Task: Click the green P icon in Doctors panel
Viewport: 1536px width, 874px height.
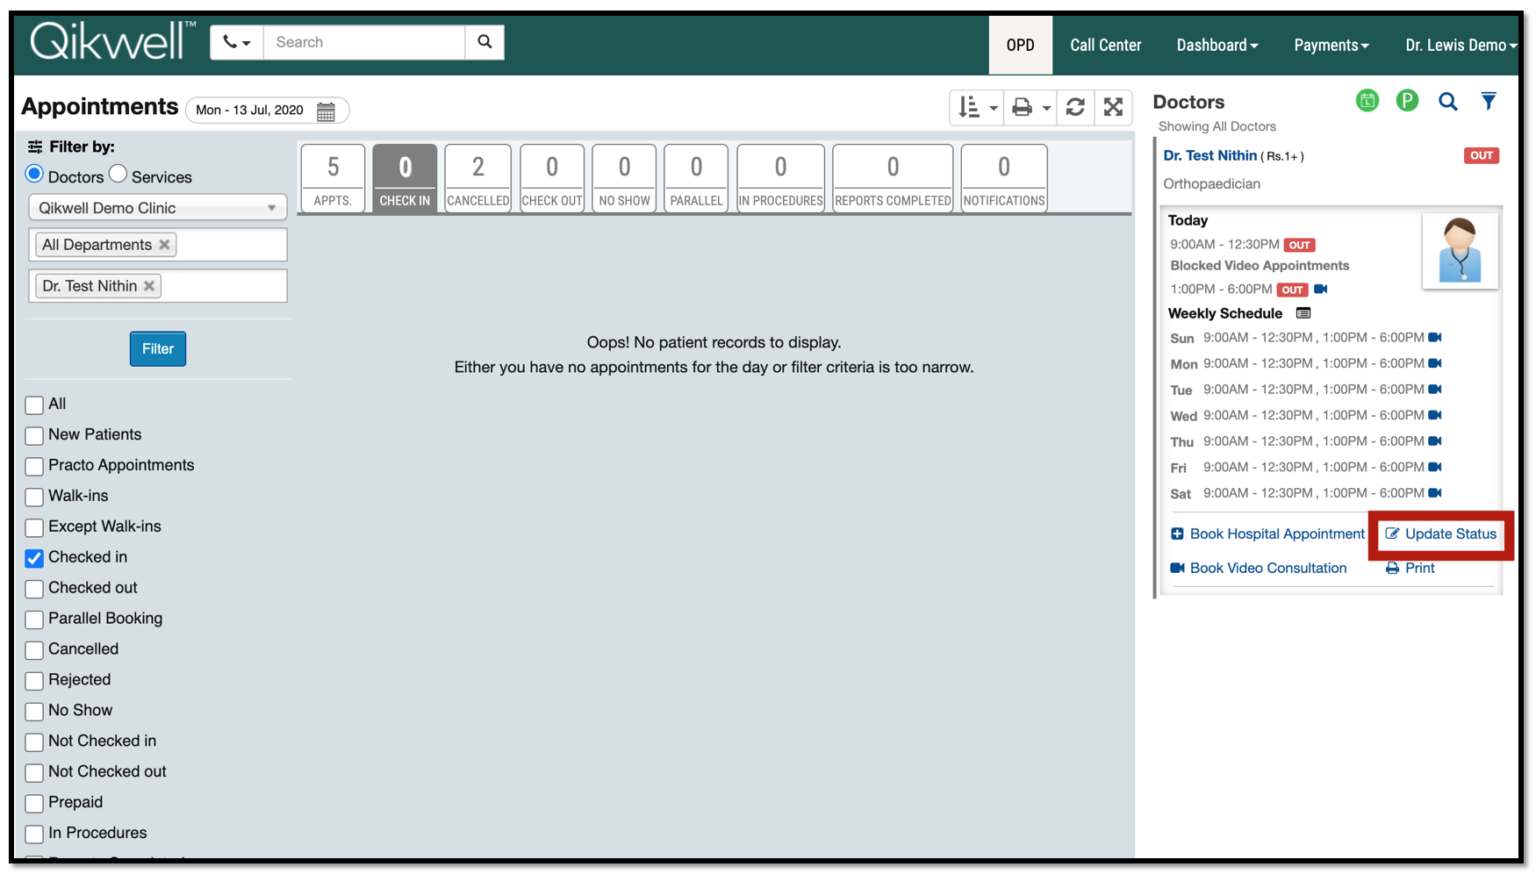Action: click(x=1407, y=101)
